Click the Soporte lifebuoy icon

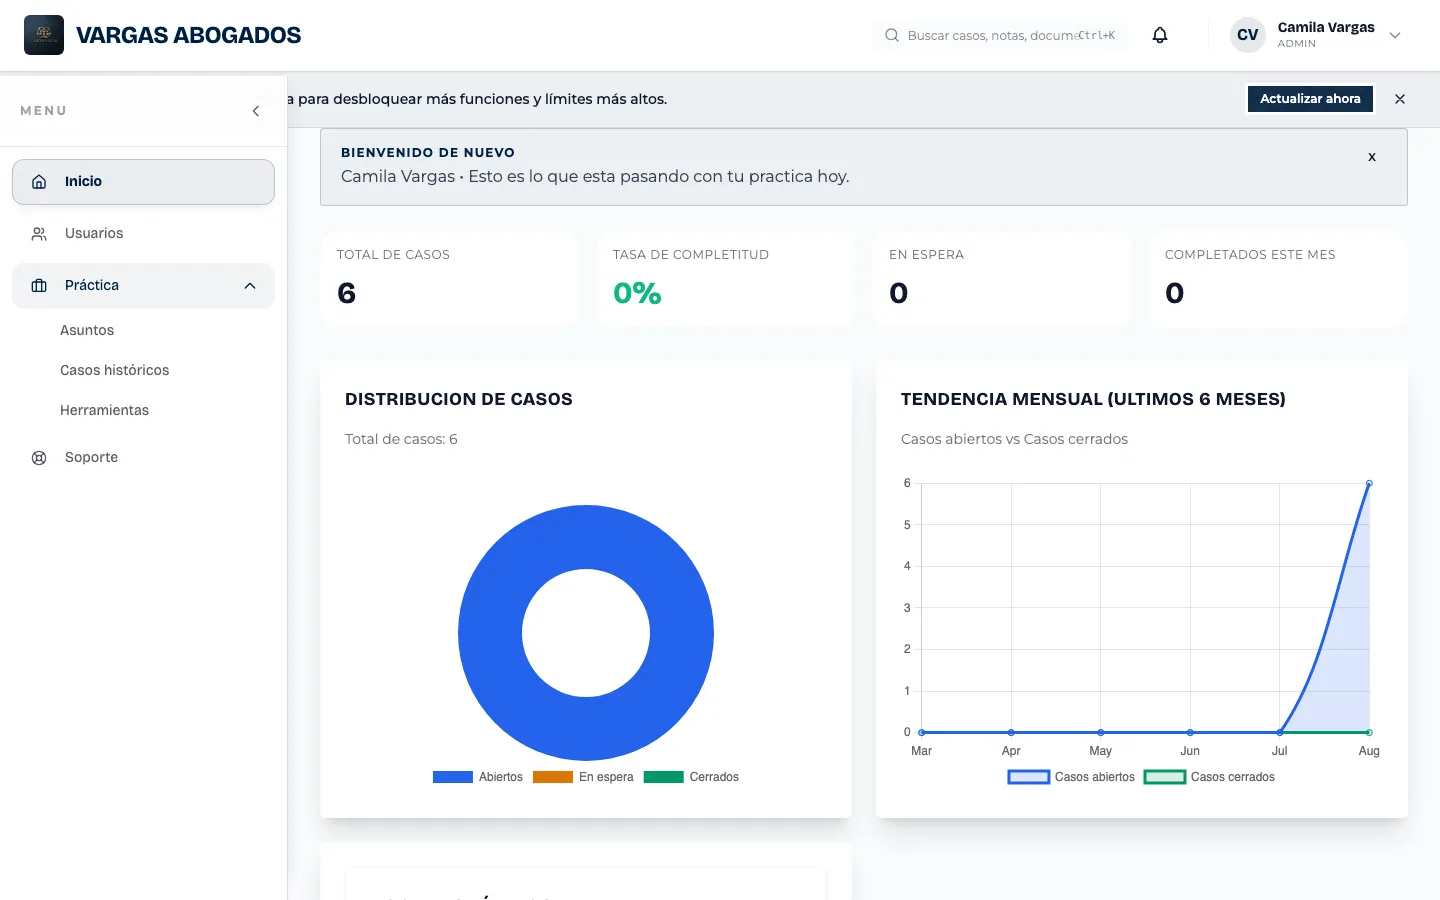(x=39, y=458)
